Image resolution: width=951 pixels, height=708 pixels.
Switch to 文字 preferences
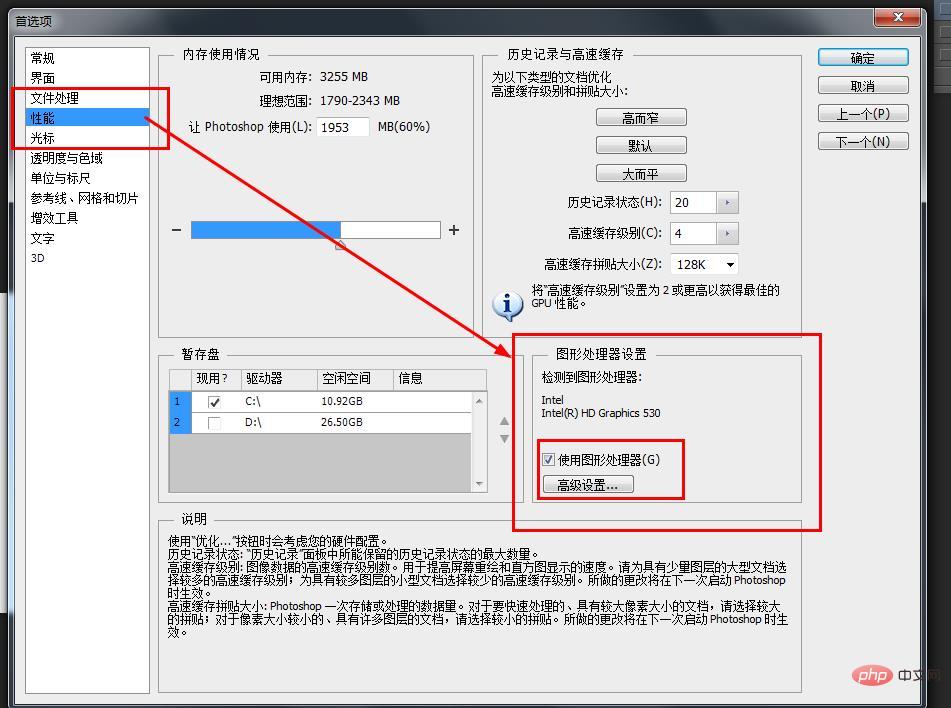(42, 238)
